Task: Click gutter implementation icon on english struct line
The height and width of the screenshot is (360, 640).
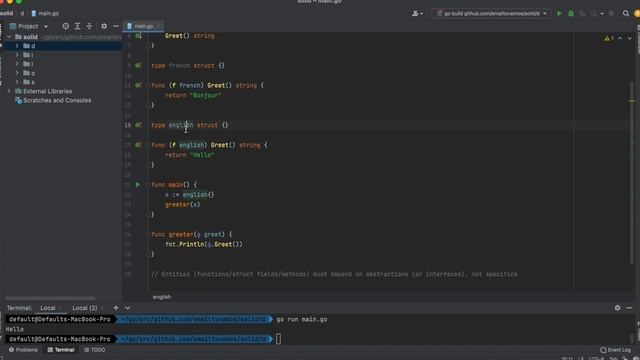Action: (x=138, y=125)
